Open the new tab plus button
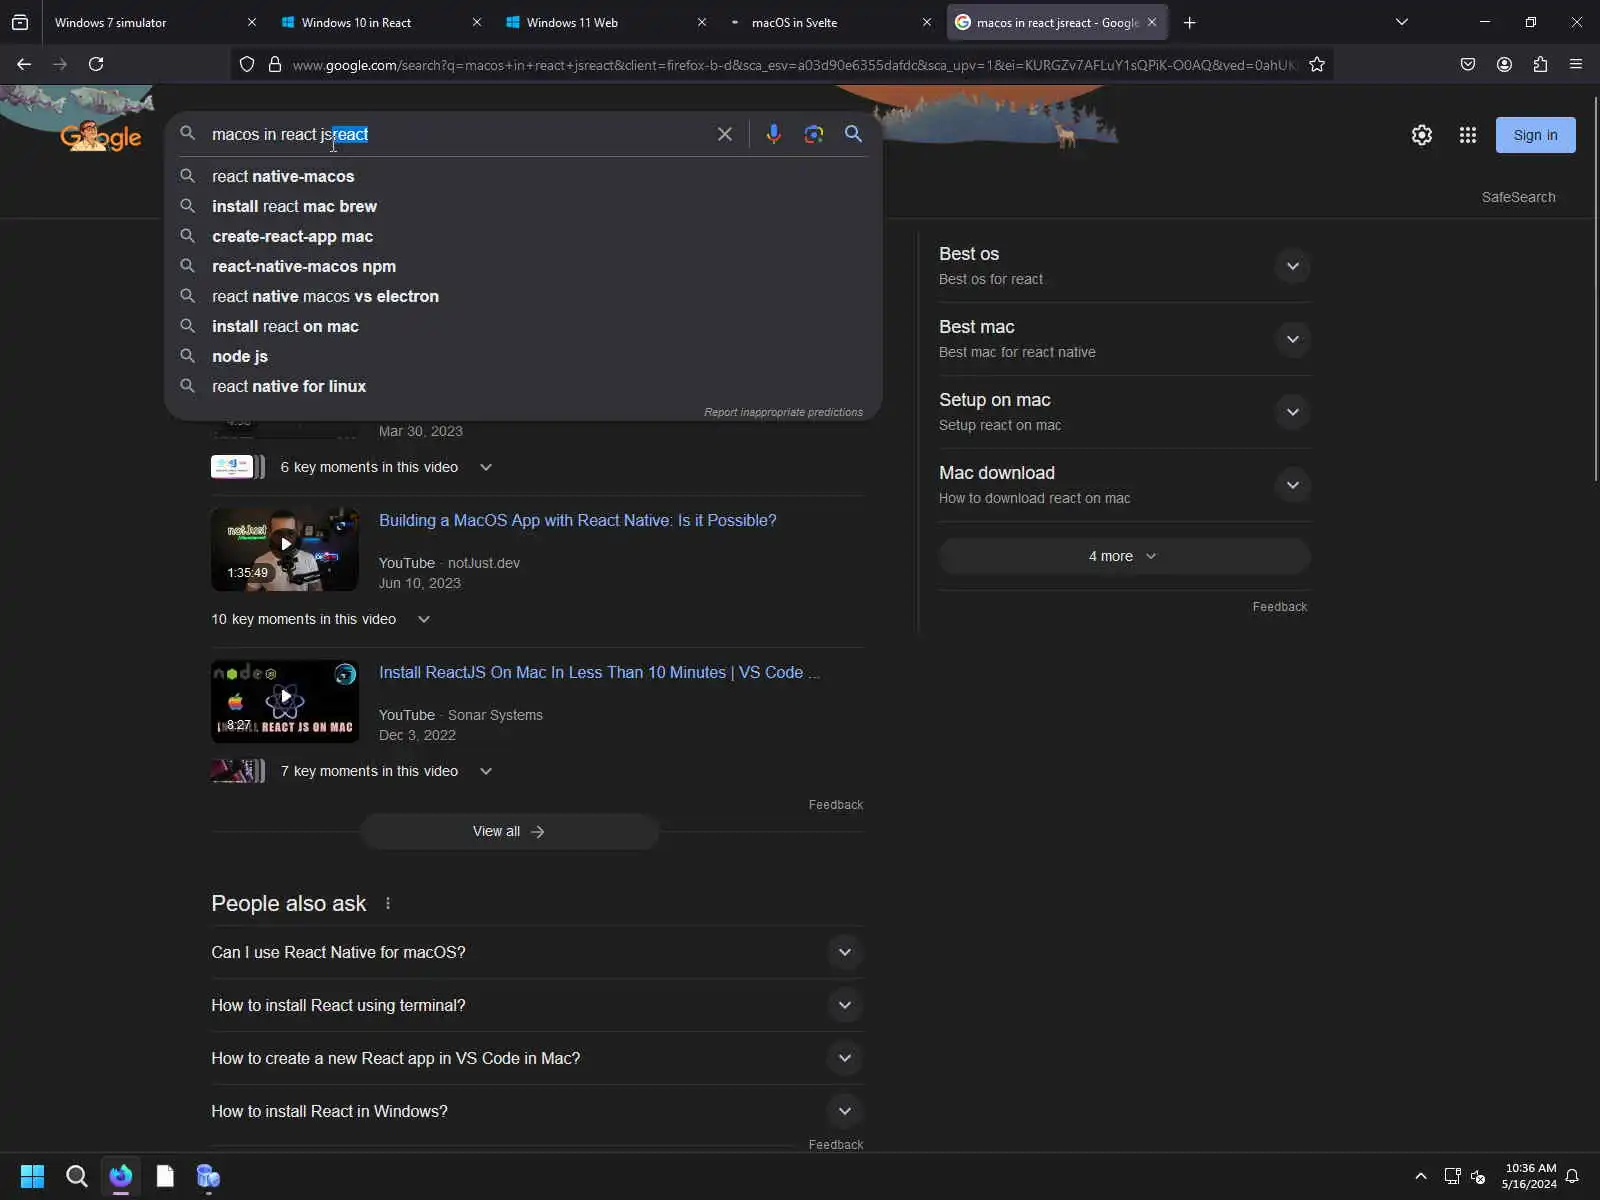The height and width of the screenshot is (1200, 1600). coord(1189,22)
